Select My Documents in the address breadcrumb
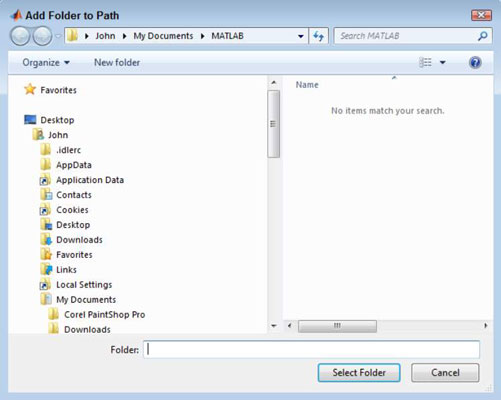Screen dimensions: 501x400 [x=163, y=36]
